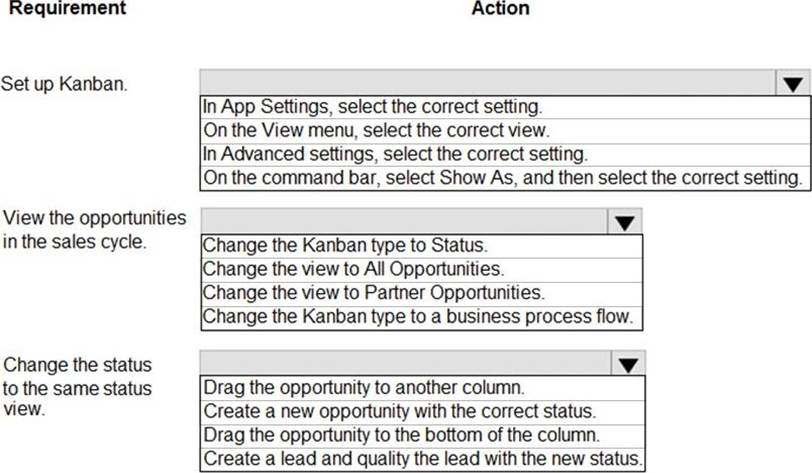This screenshot has height=473, width=812.
Task: Select 'Change the view to Partner Opportunities'
Action: (422, 293)
